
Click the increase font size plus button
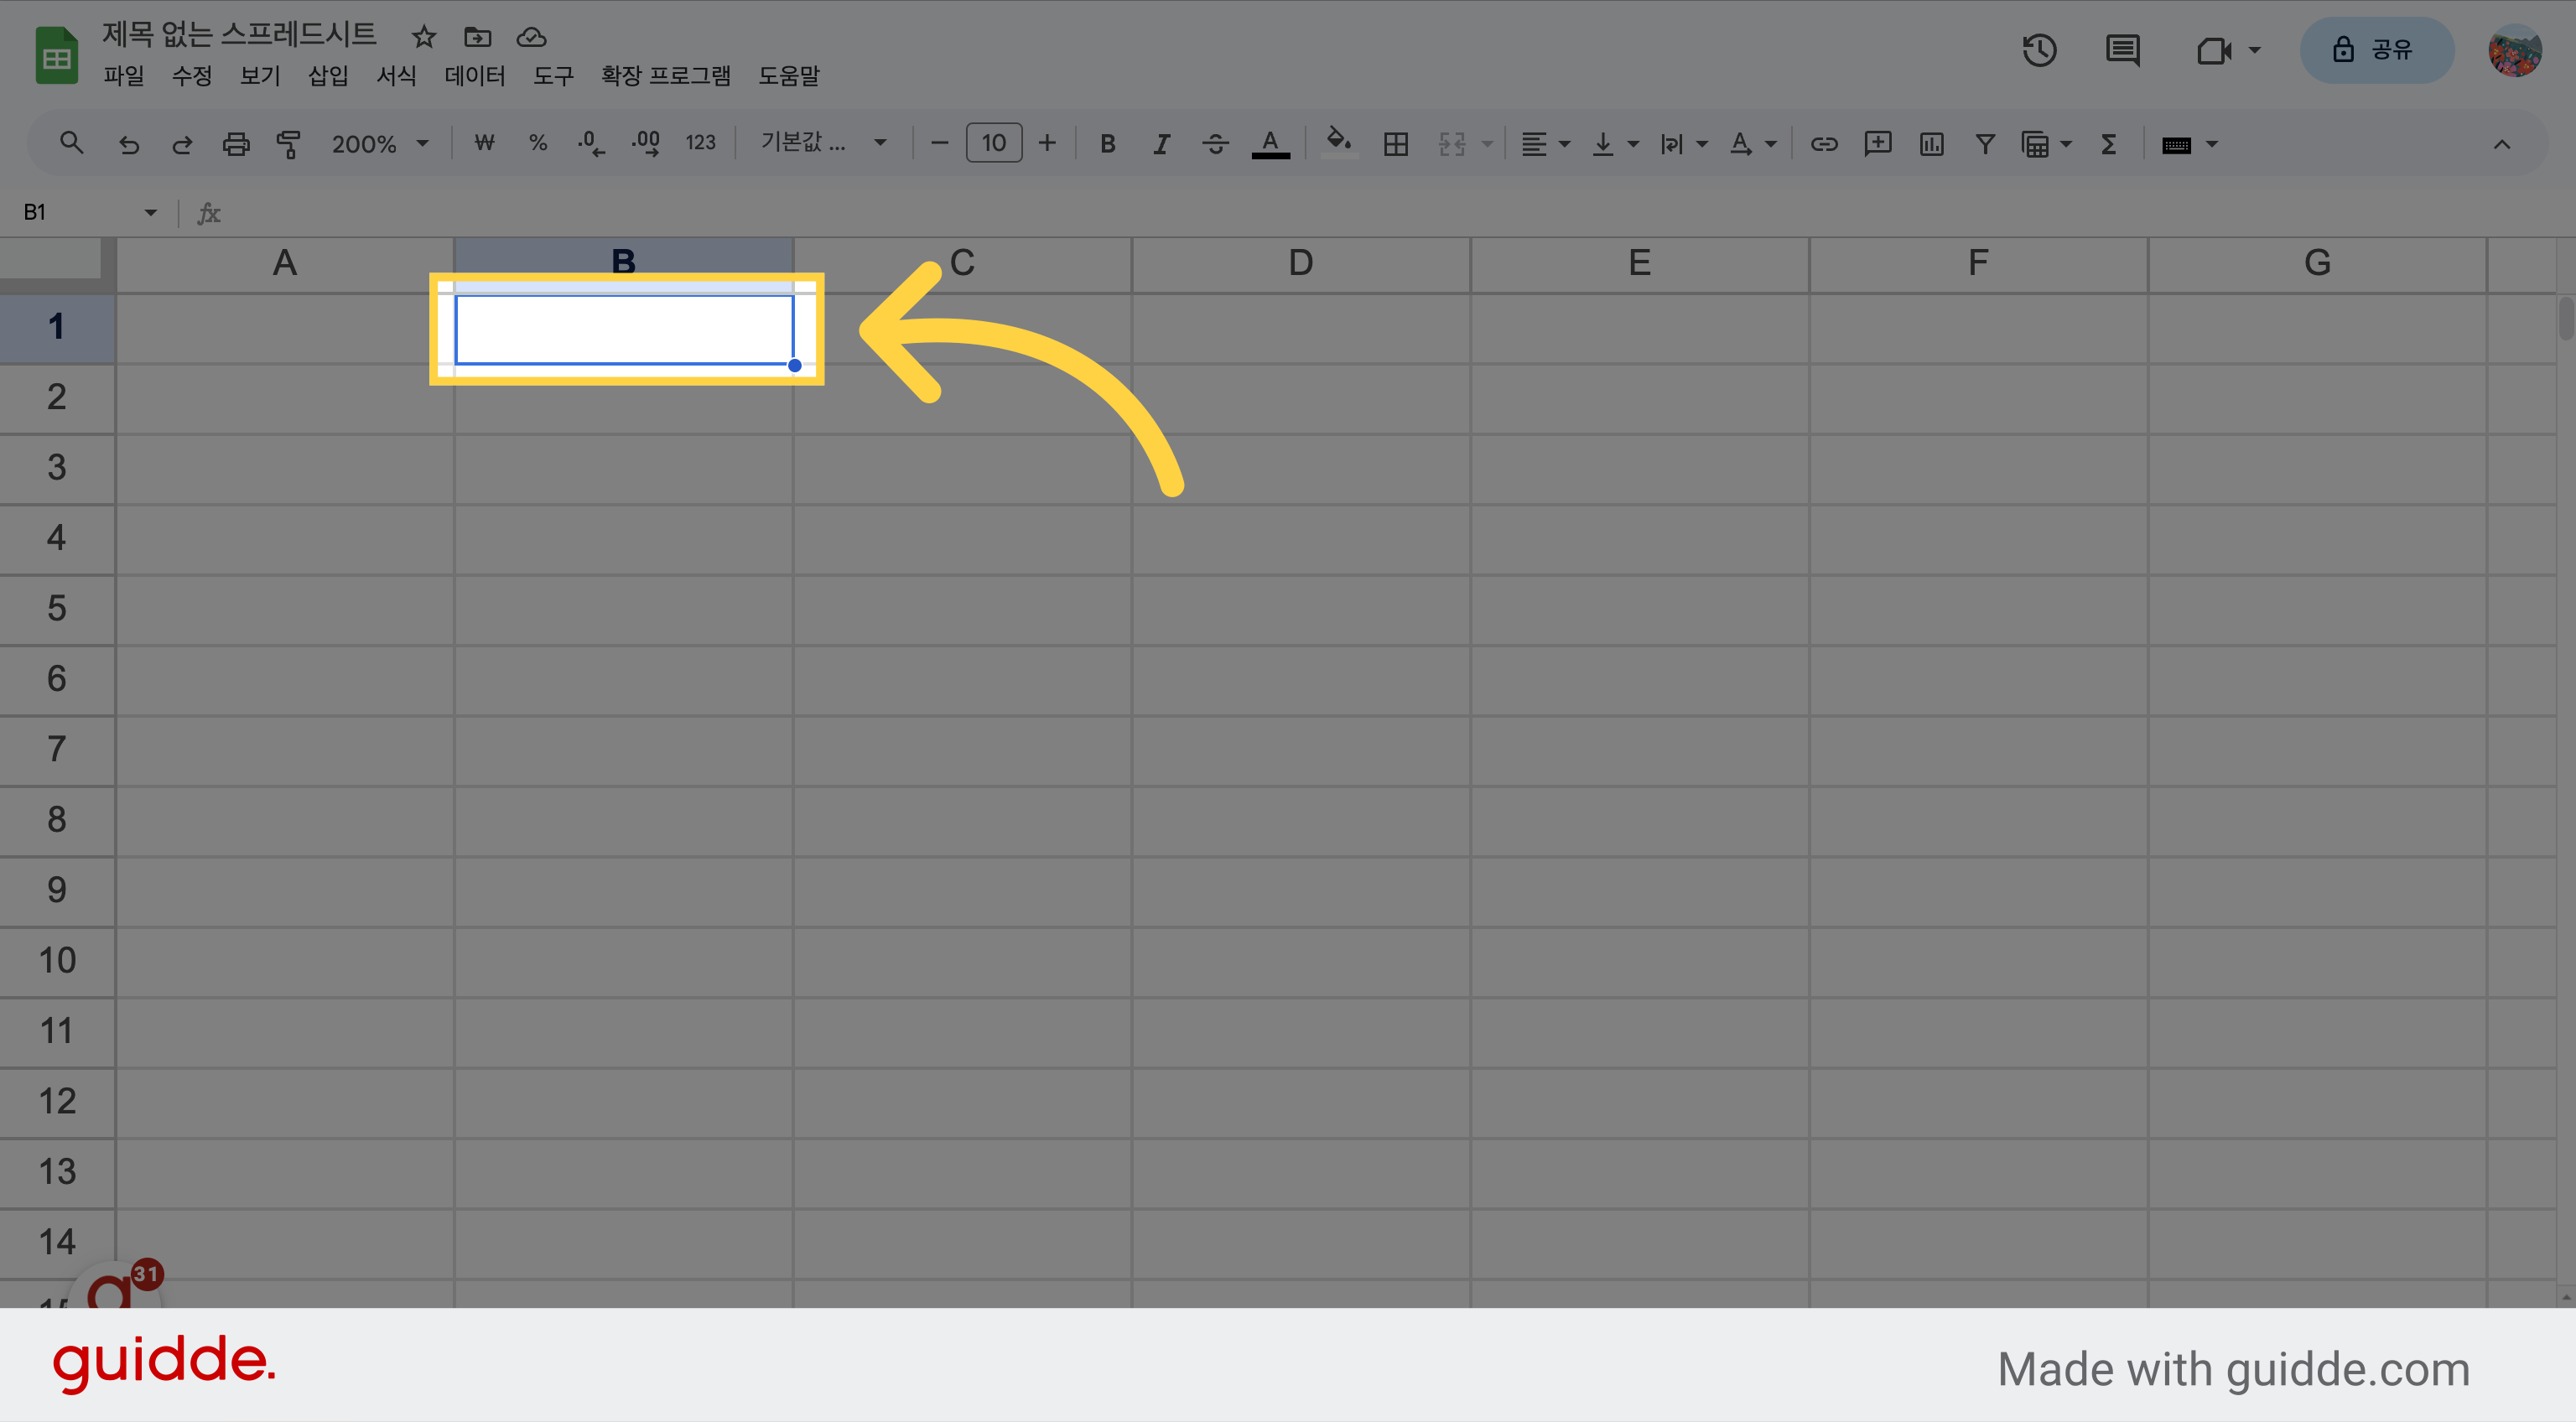tap(1047, 143)
